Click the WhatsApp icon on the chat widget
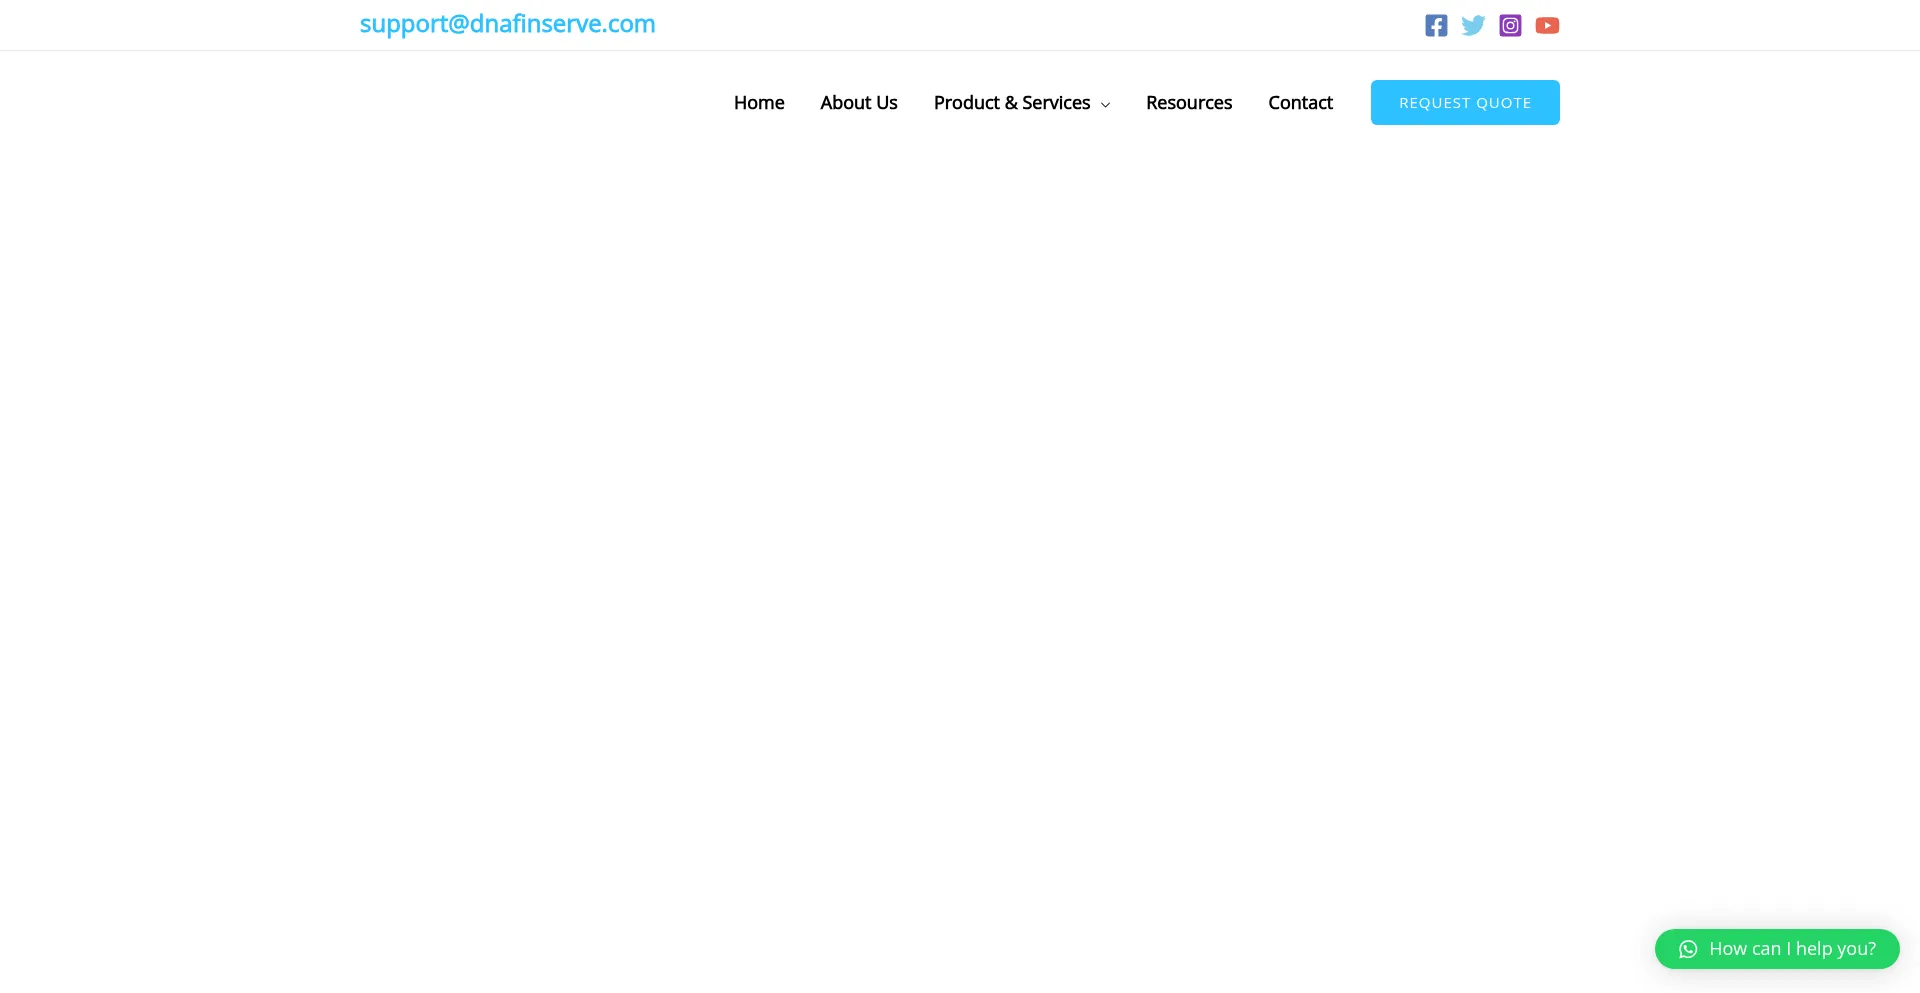Viewport: 1920px width, 993px height. 1688,948
